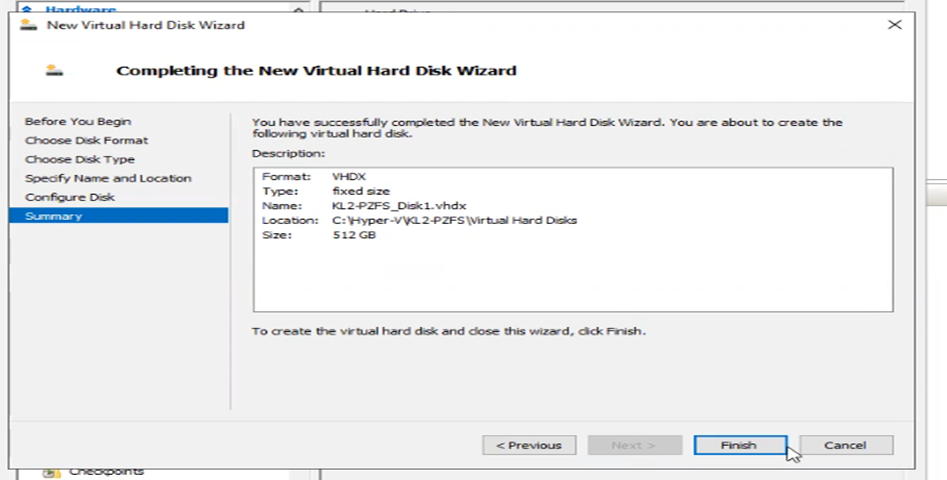Finish creating the virtual hard disk
This screenshot has height=480, width=947.
tap(740, 445)
